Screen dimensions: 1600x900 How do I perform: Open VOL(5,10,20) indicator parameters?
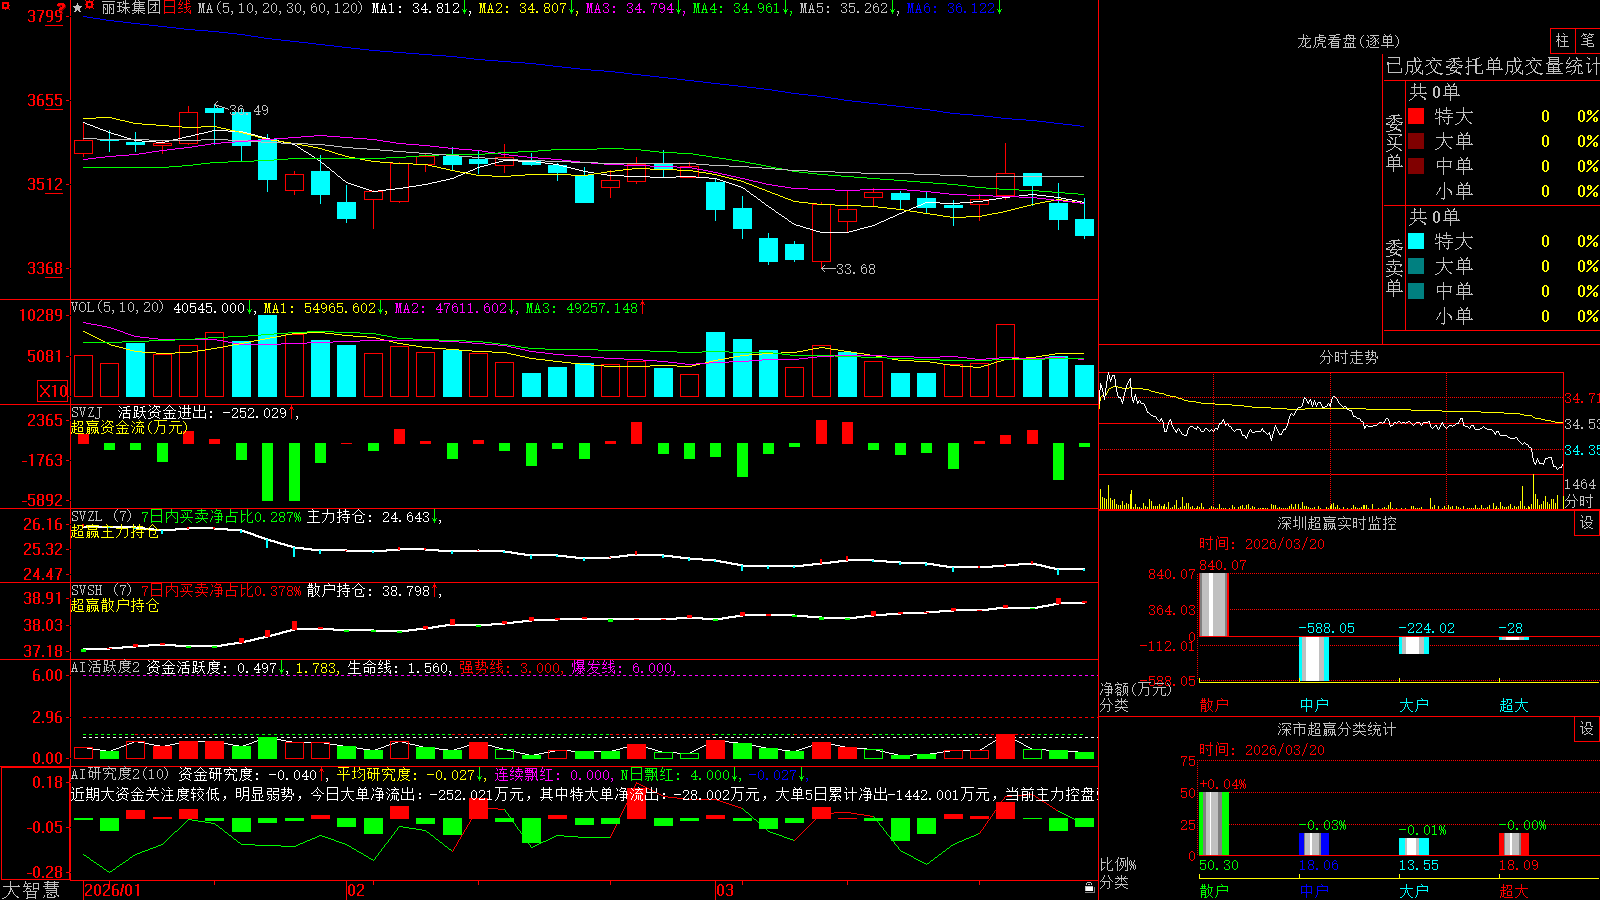(x=117, y=307)
